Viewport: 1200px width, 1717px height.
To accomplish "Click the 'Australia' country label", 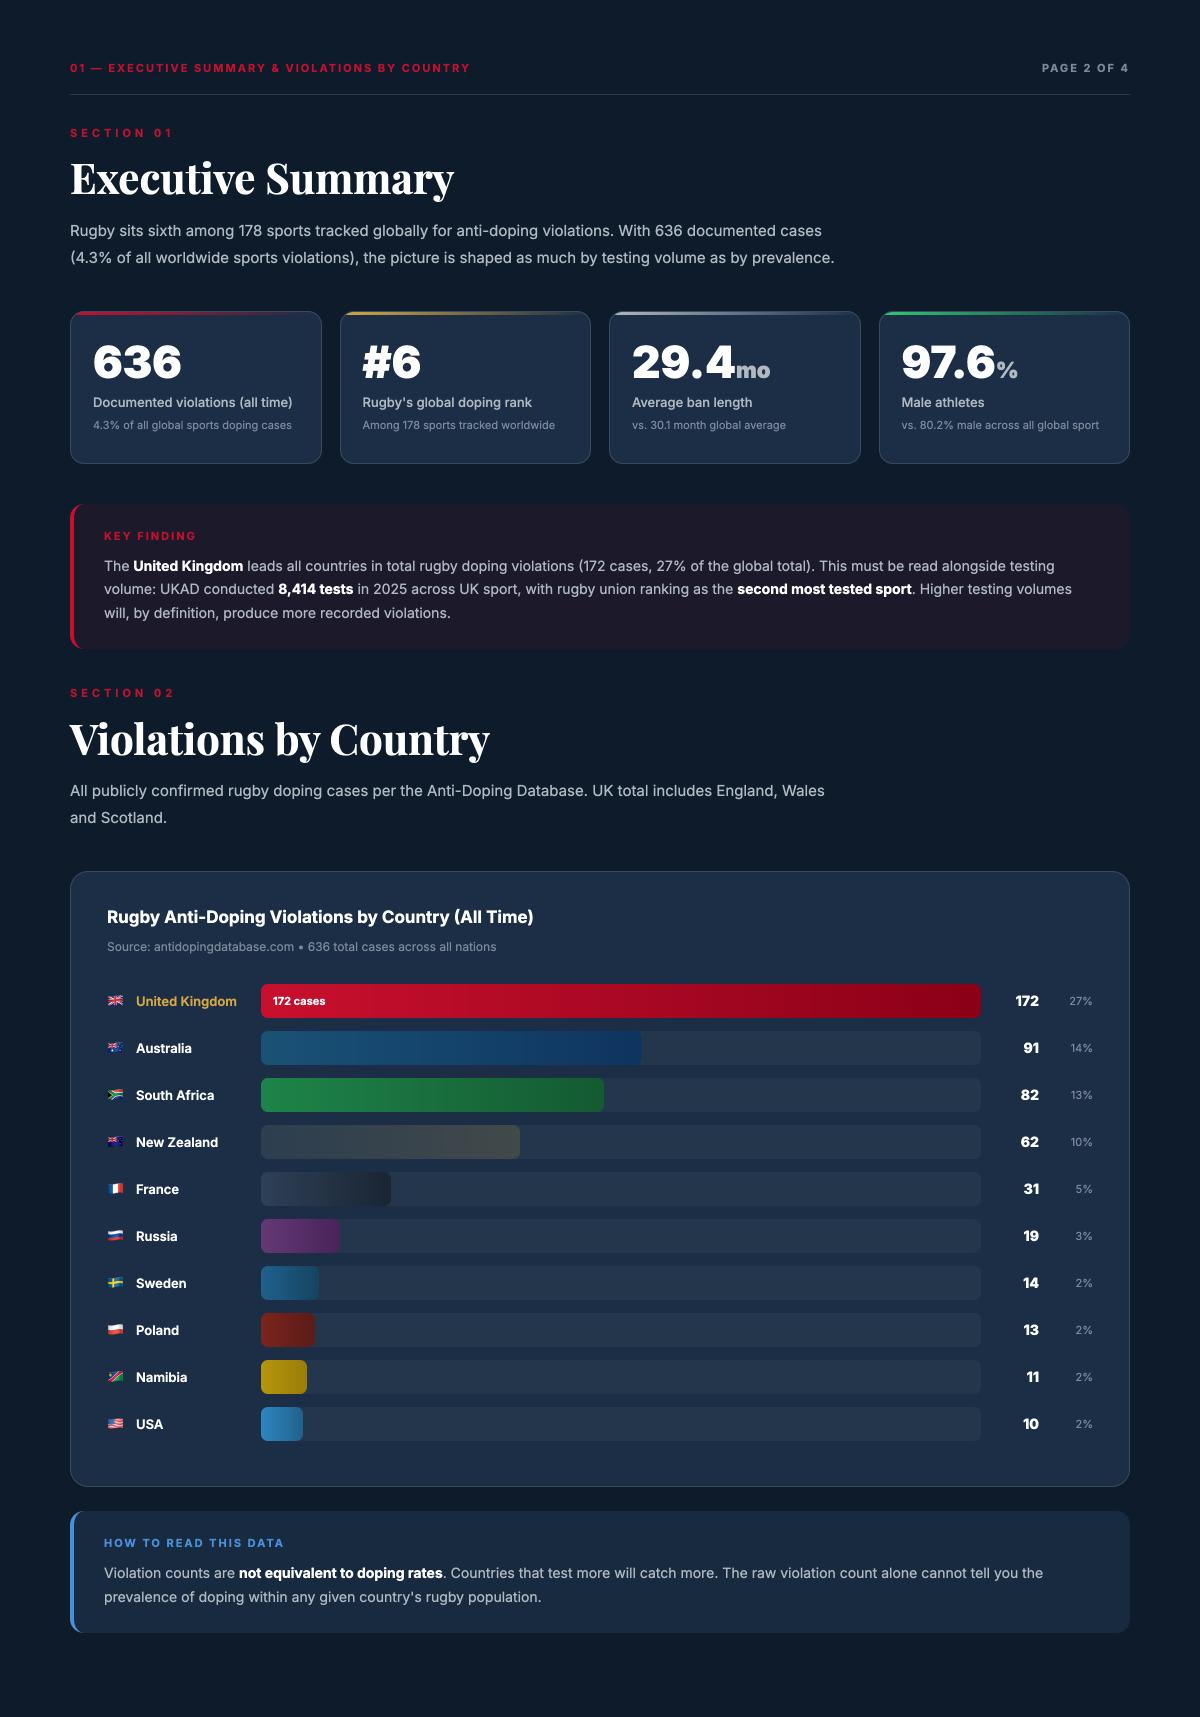I will 164,1048.
